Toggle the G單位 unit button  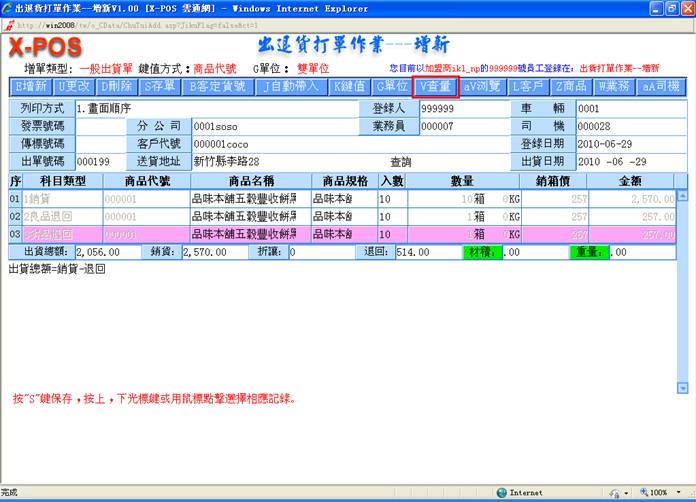click(390, 87)
